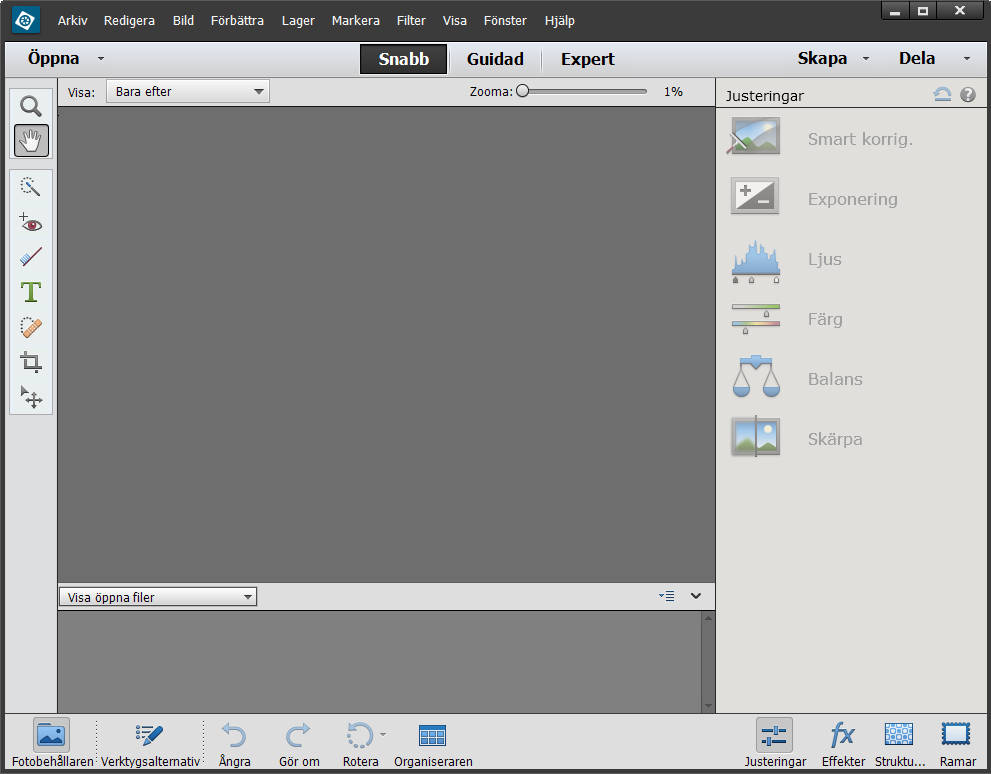The width and height of the screenshot is (991, 774).
Task: Show the Struktu... textures panel
Action: tap(899, 743)
